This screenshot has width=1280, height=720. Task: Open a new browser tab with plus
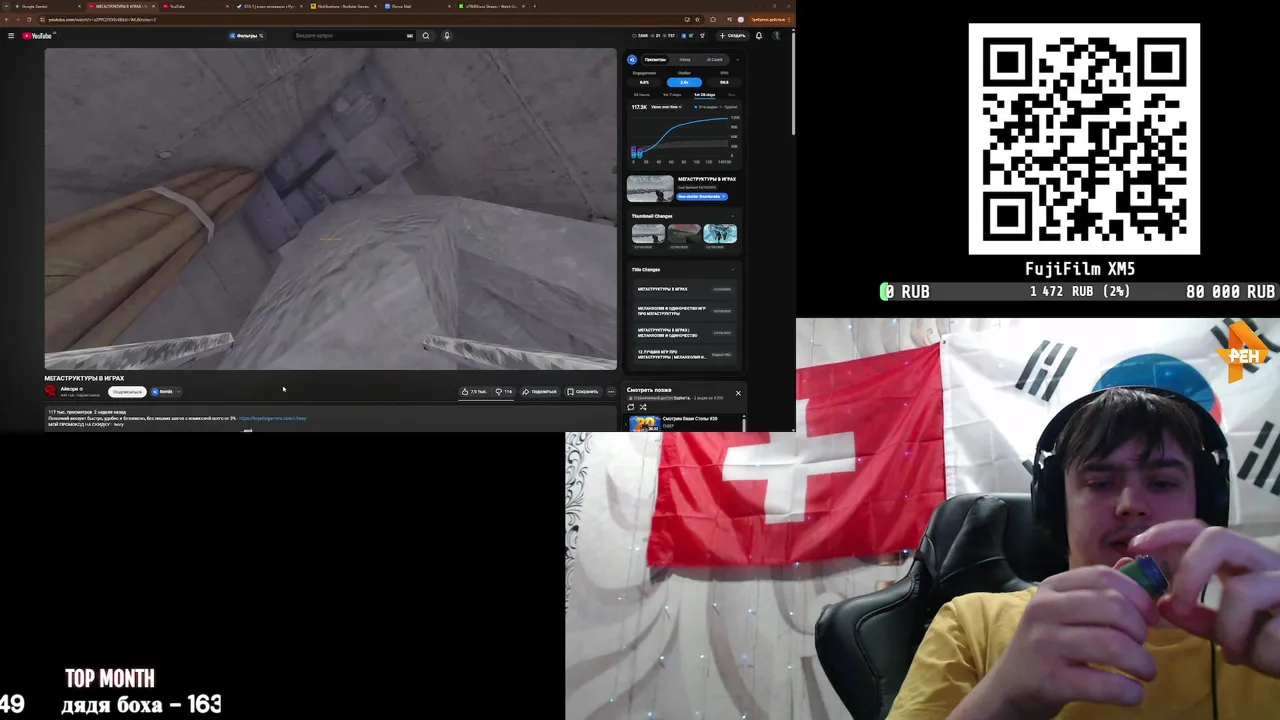(x=534, y=6)
